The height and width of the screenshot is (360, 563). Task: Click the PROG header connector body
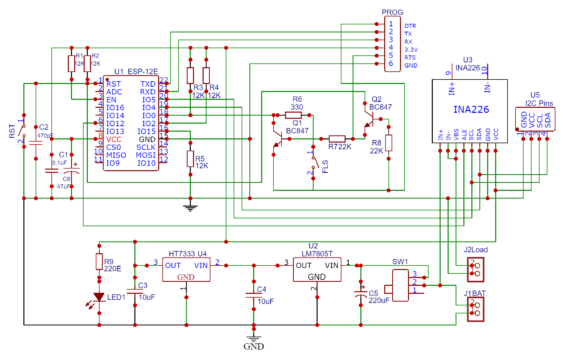tap(392, 44)
